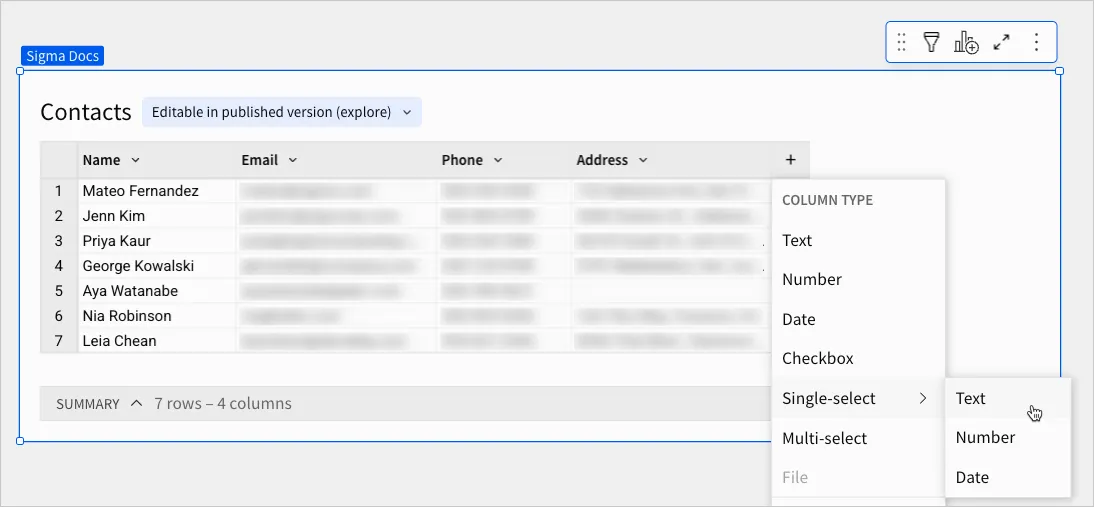Expand the element with the arrows icon

[1002, 42]
